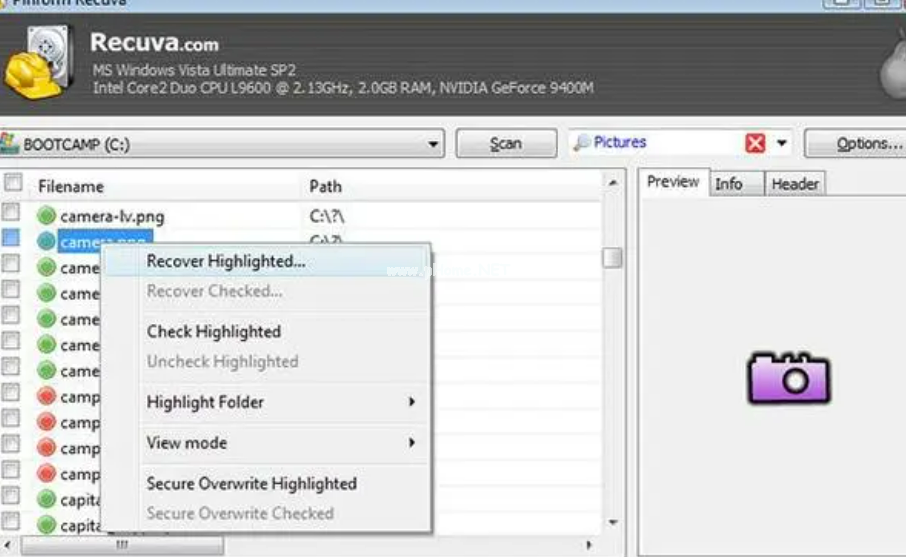Click the magnifier icon in Pictures filter box
The width and height of the screenshot is (906, 557).
(x=582, y=143)
